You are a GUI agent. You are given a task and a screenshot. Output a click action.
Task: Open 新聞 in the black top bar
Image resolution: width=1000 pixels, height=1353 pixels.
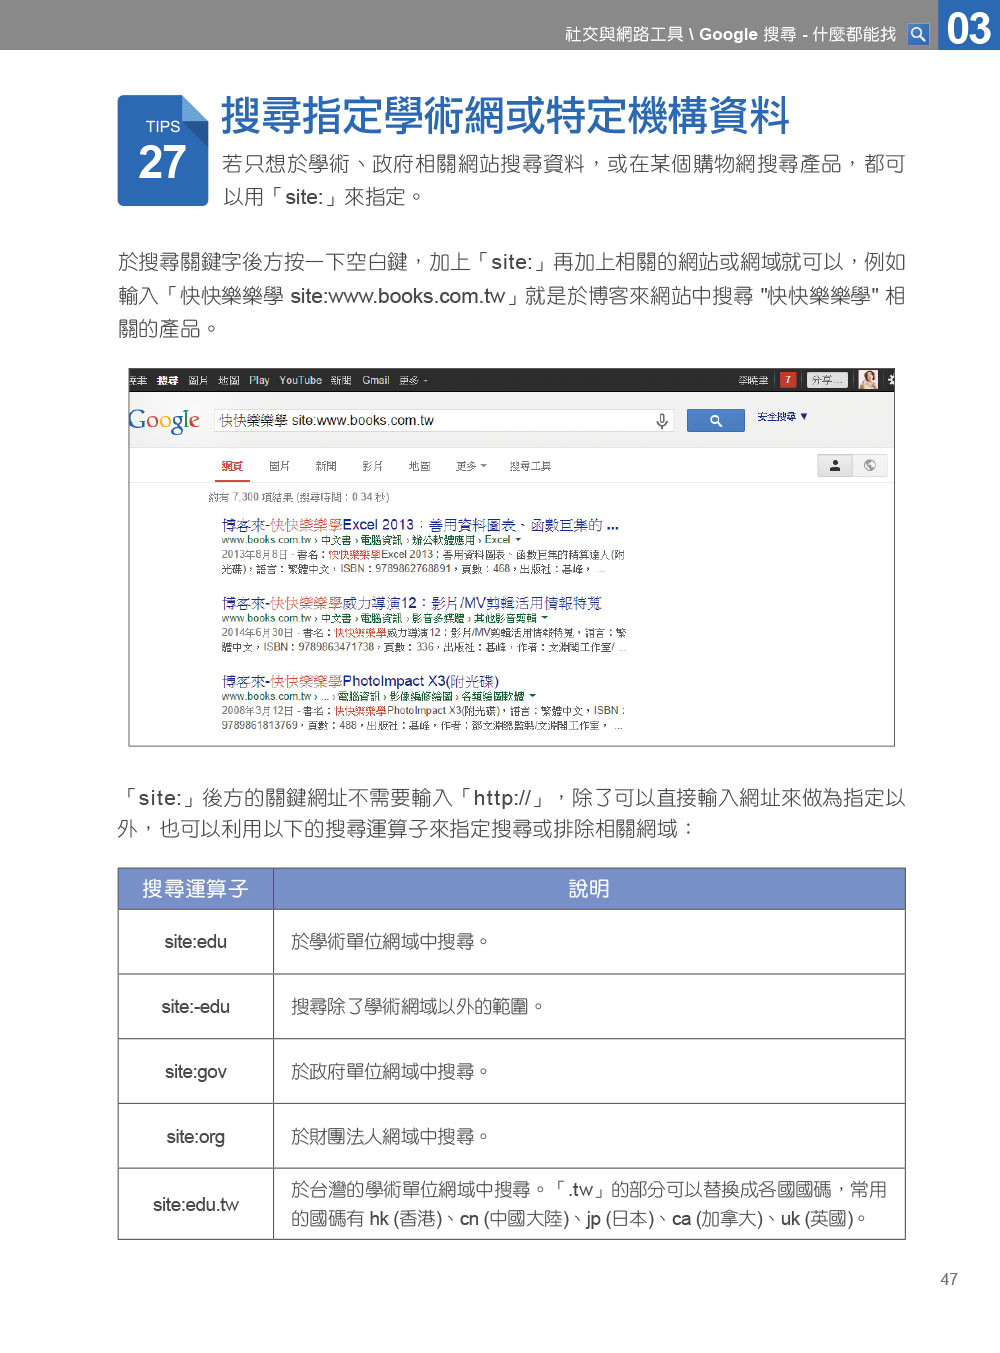click(x=341, y=381)
